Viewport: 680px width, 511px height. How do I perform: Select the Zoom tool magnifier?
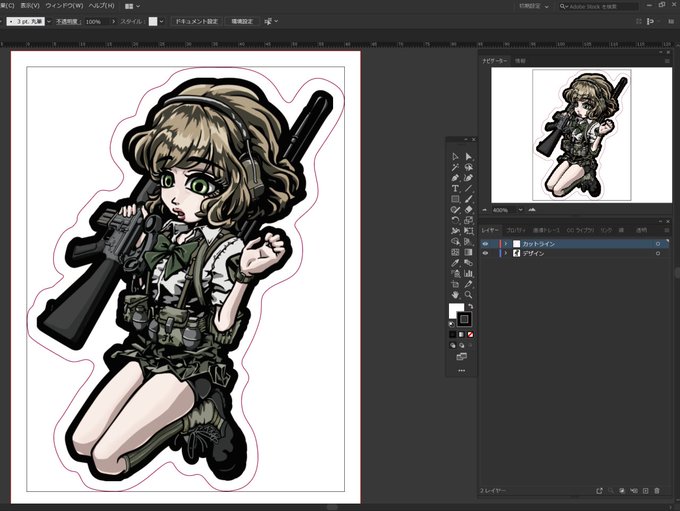click(x=468, y=295)
